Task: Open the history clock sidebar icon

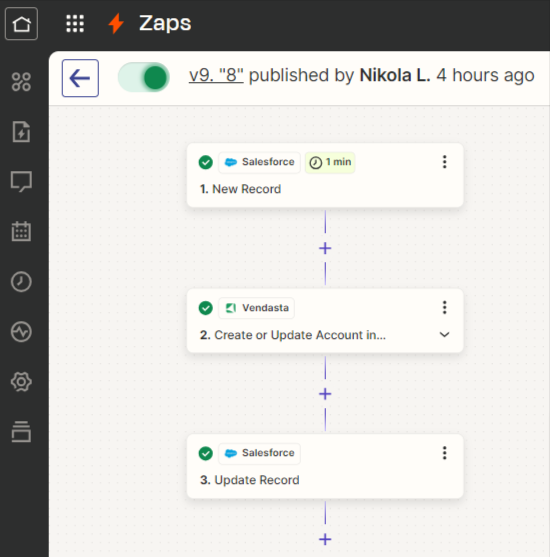Action: coord(21,282)
